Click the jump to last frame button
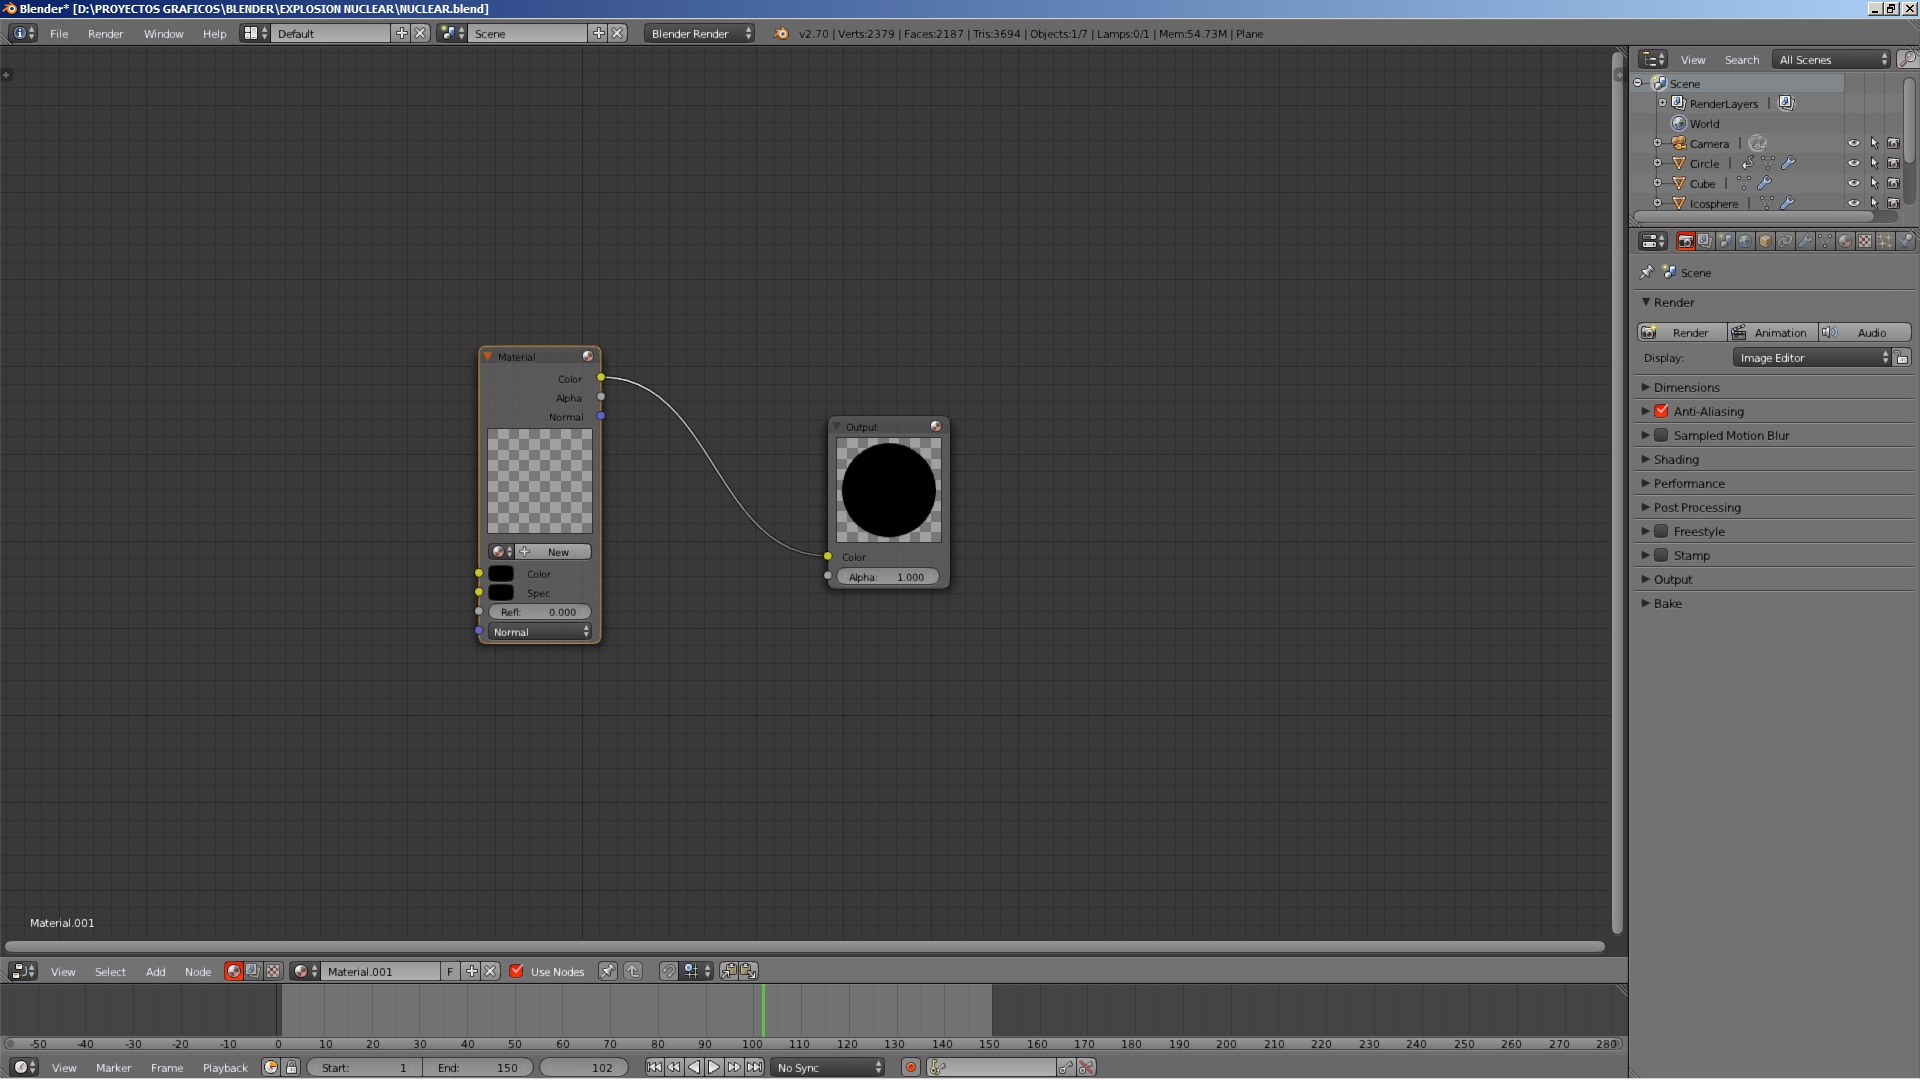 click(755, 1067)
